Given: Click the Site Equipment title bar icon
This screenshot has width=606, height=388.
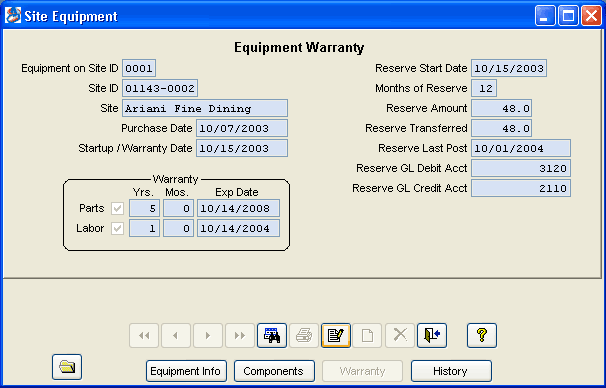Looking at the screenshot, I should pyautogui.click(x=13, y=16).
